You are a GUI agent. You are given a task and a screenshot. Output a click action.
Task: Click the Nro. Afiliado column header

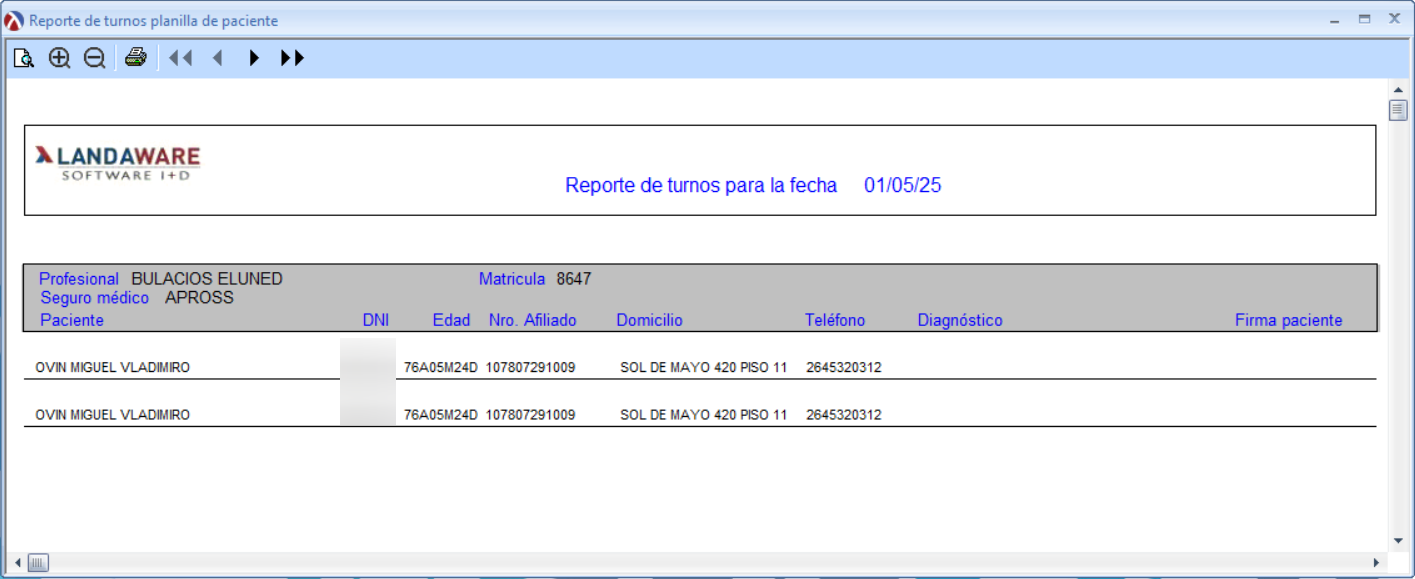tap(533, 320)
